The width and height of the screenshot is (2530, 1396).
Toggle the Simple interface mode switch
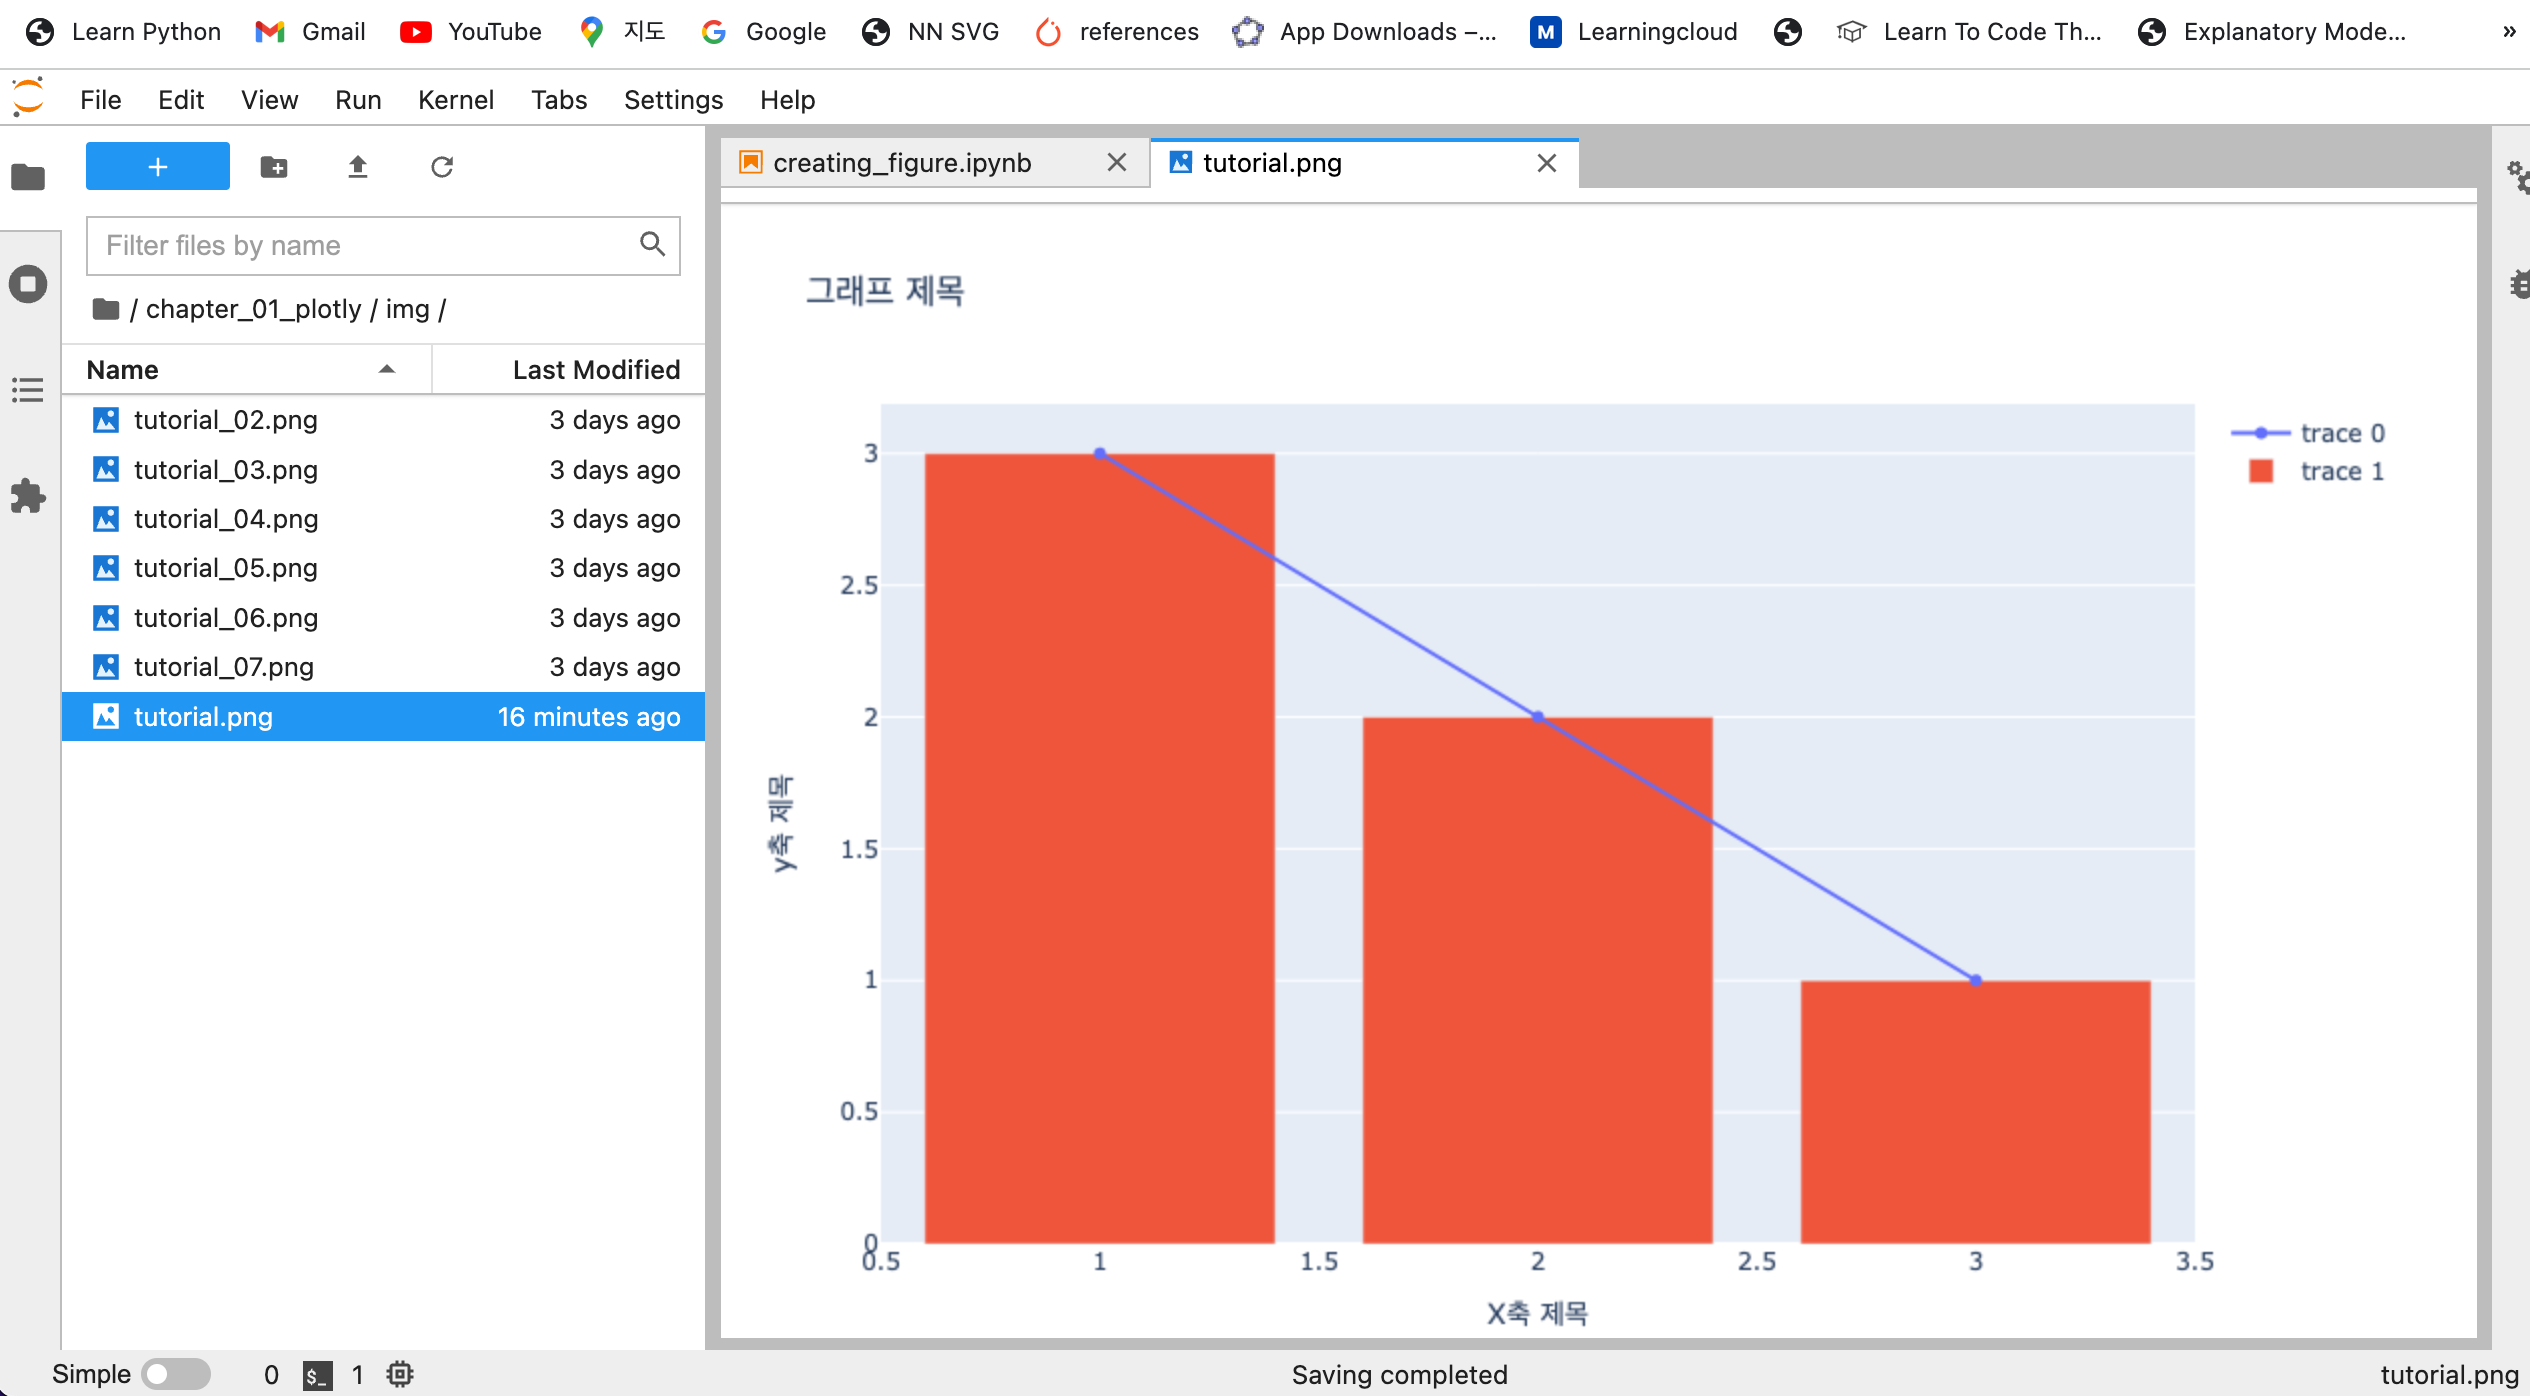(175, 1374)
